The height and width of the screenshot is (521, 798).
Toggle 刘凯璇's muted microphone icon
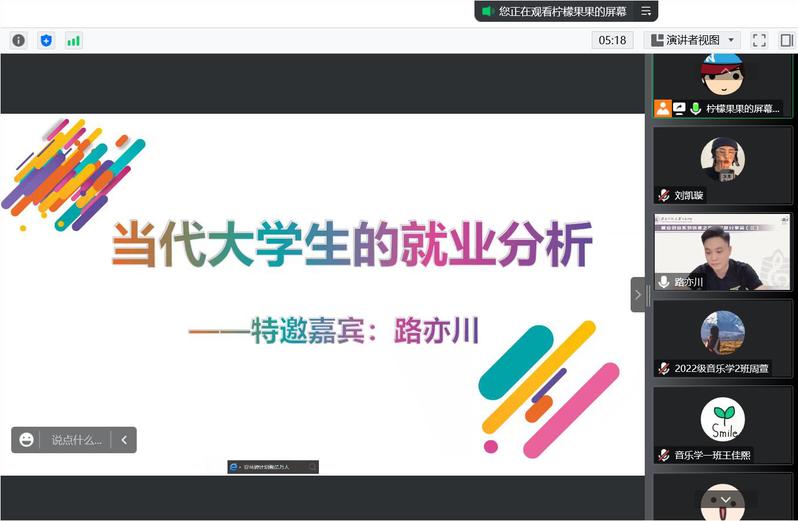[663, 196]
